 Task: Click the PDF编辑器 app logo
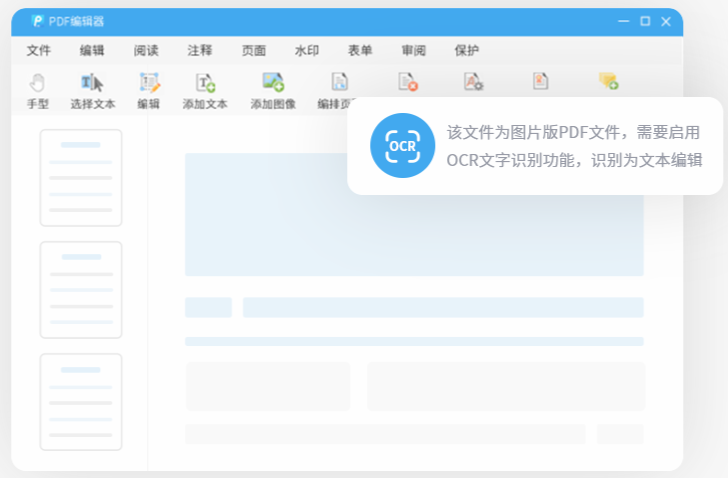click(37, 21)
